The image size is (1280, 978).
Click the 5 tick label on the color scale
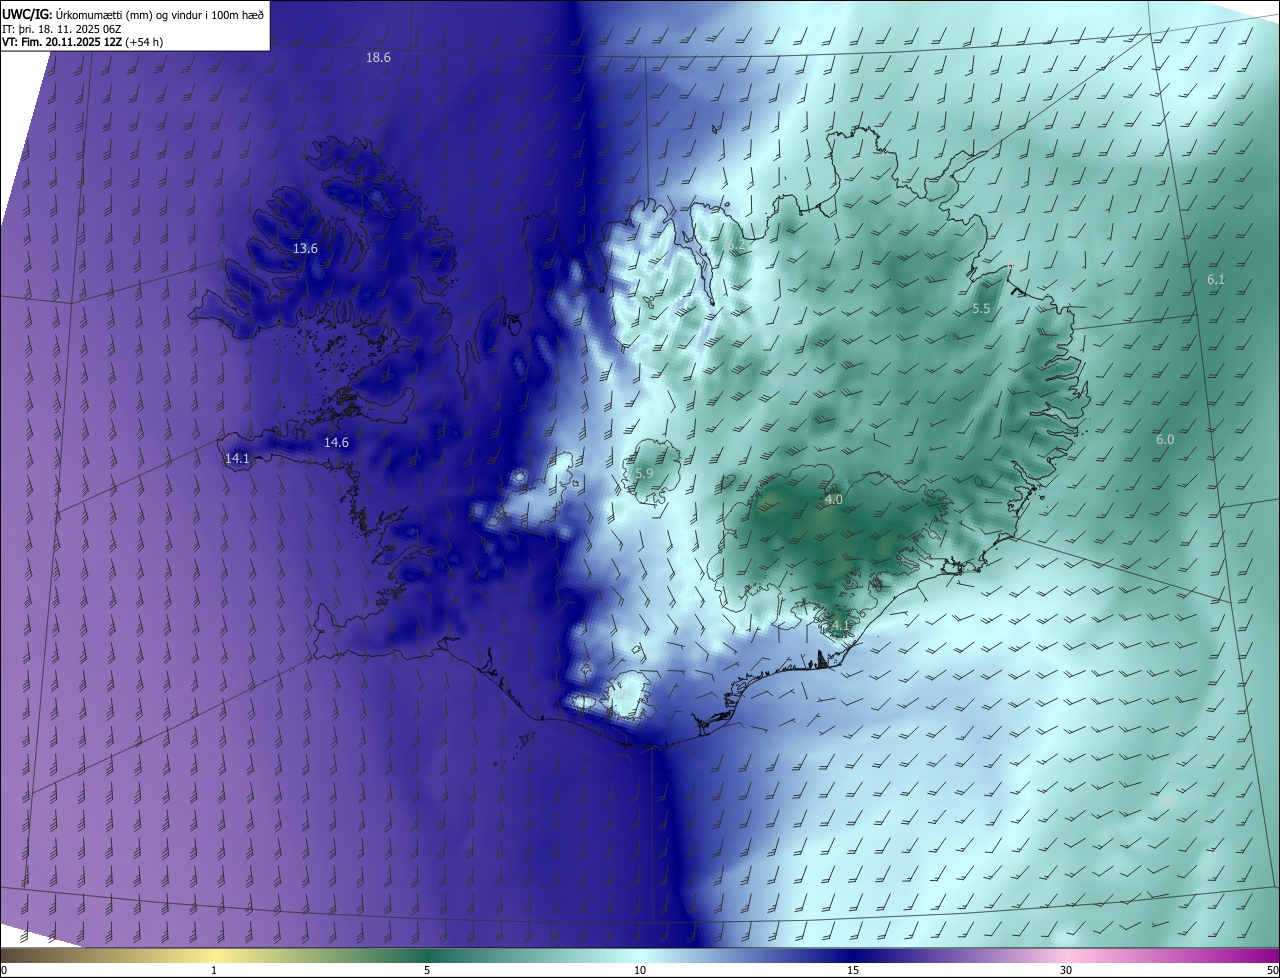(x=427, y=970)
